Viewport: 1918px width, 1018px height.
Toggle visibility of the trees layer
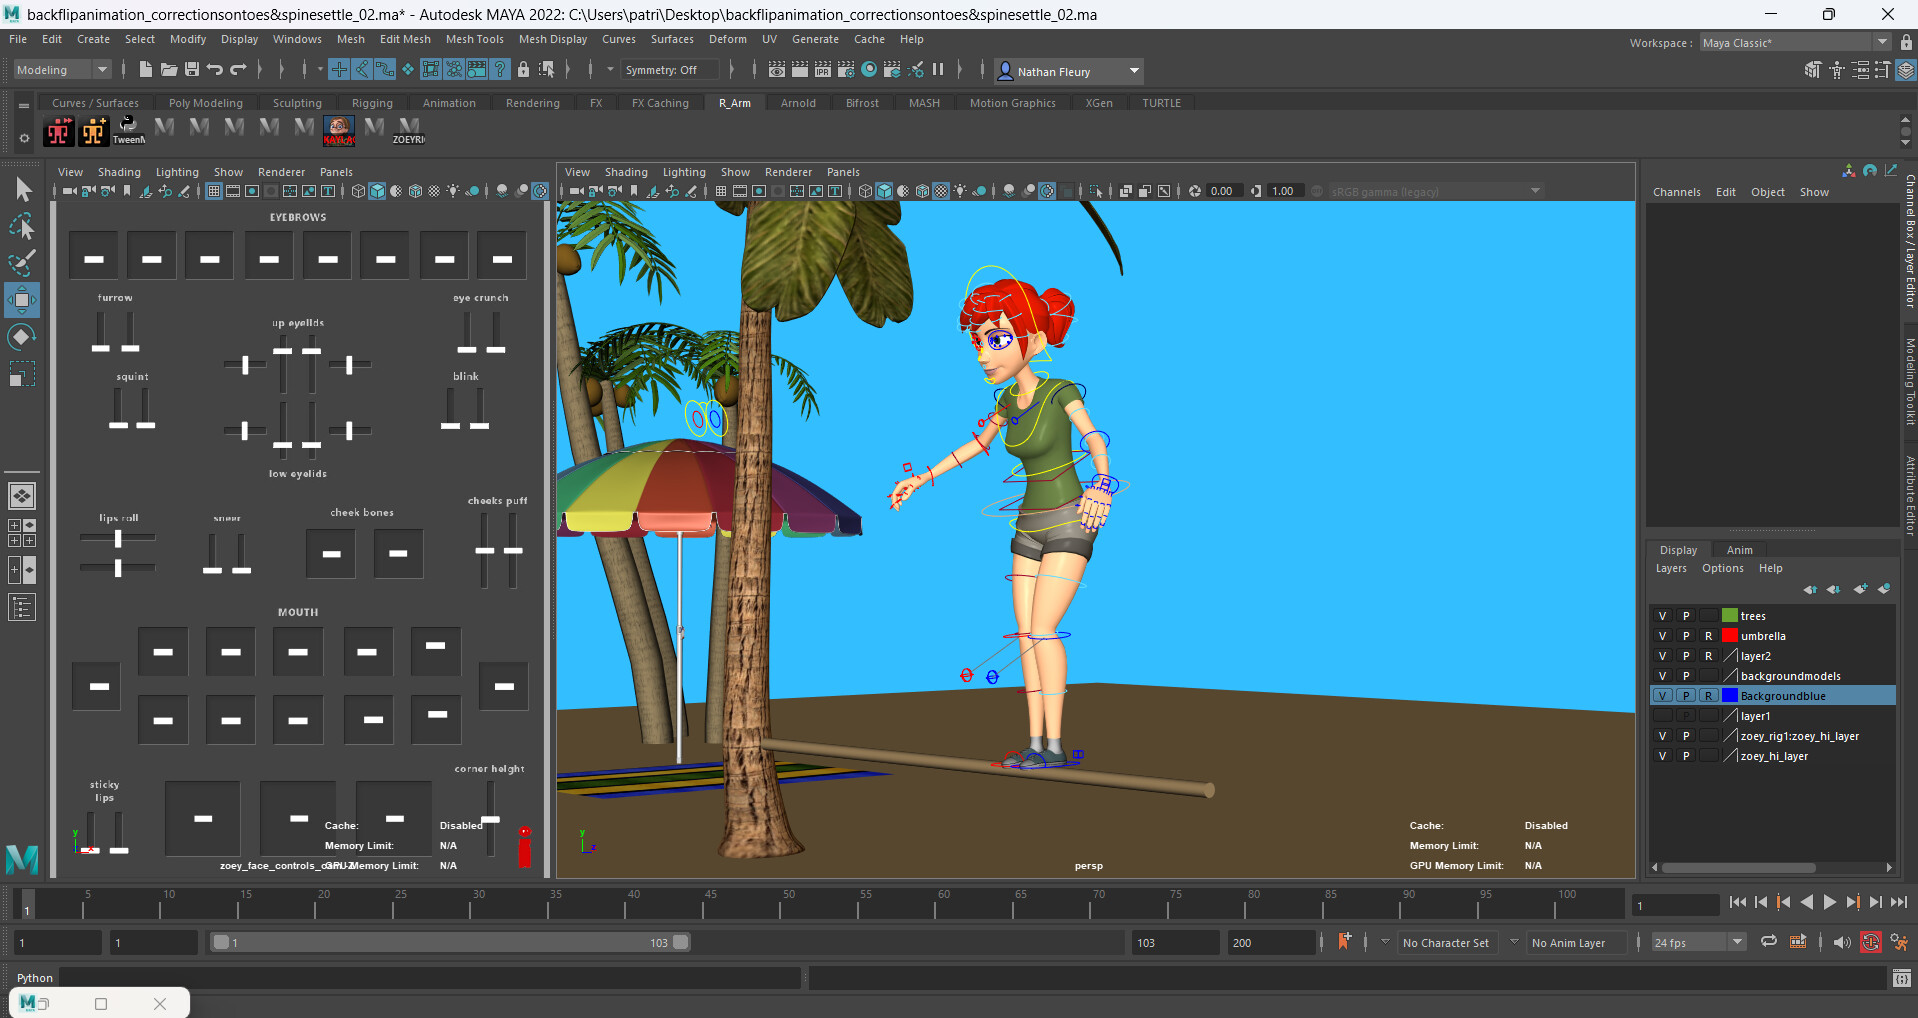pyautogui.click(x=1662, y=616)
